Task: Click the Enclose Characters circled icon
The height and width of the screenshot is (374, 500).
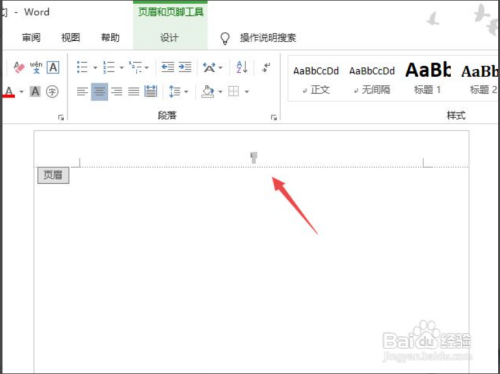Action: 52,91
